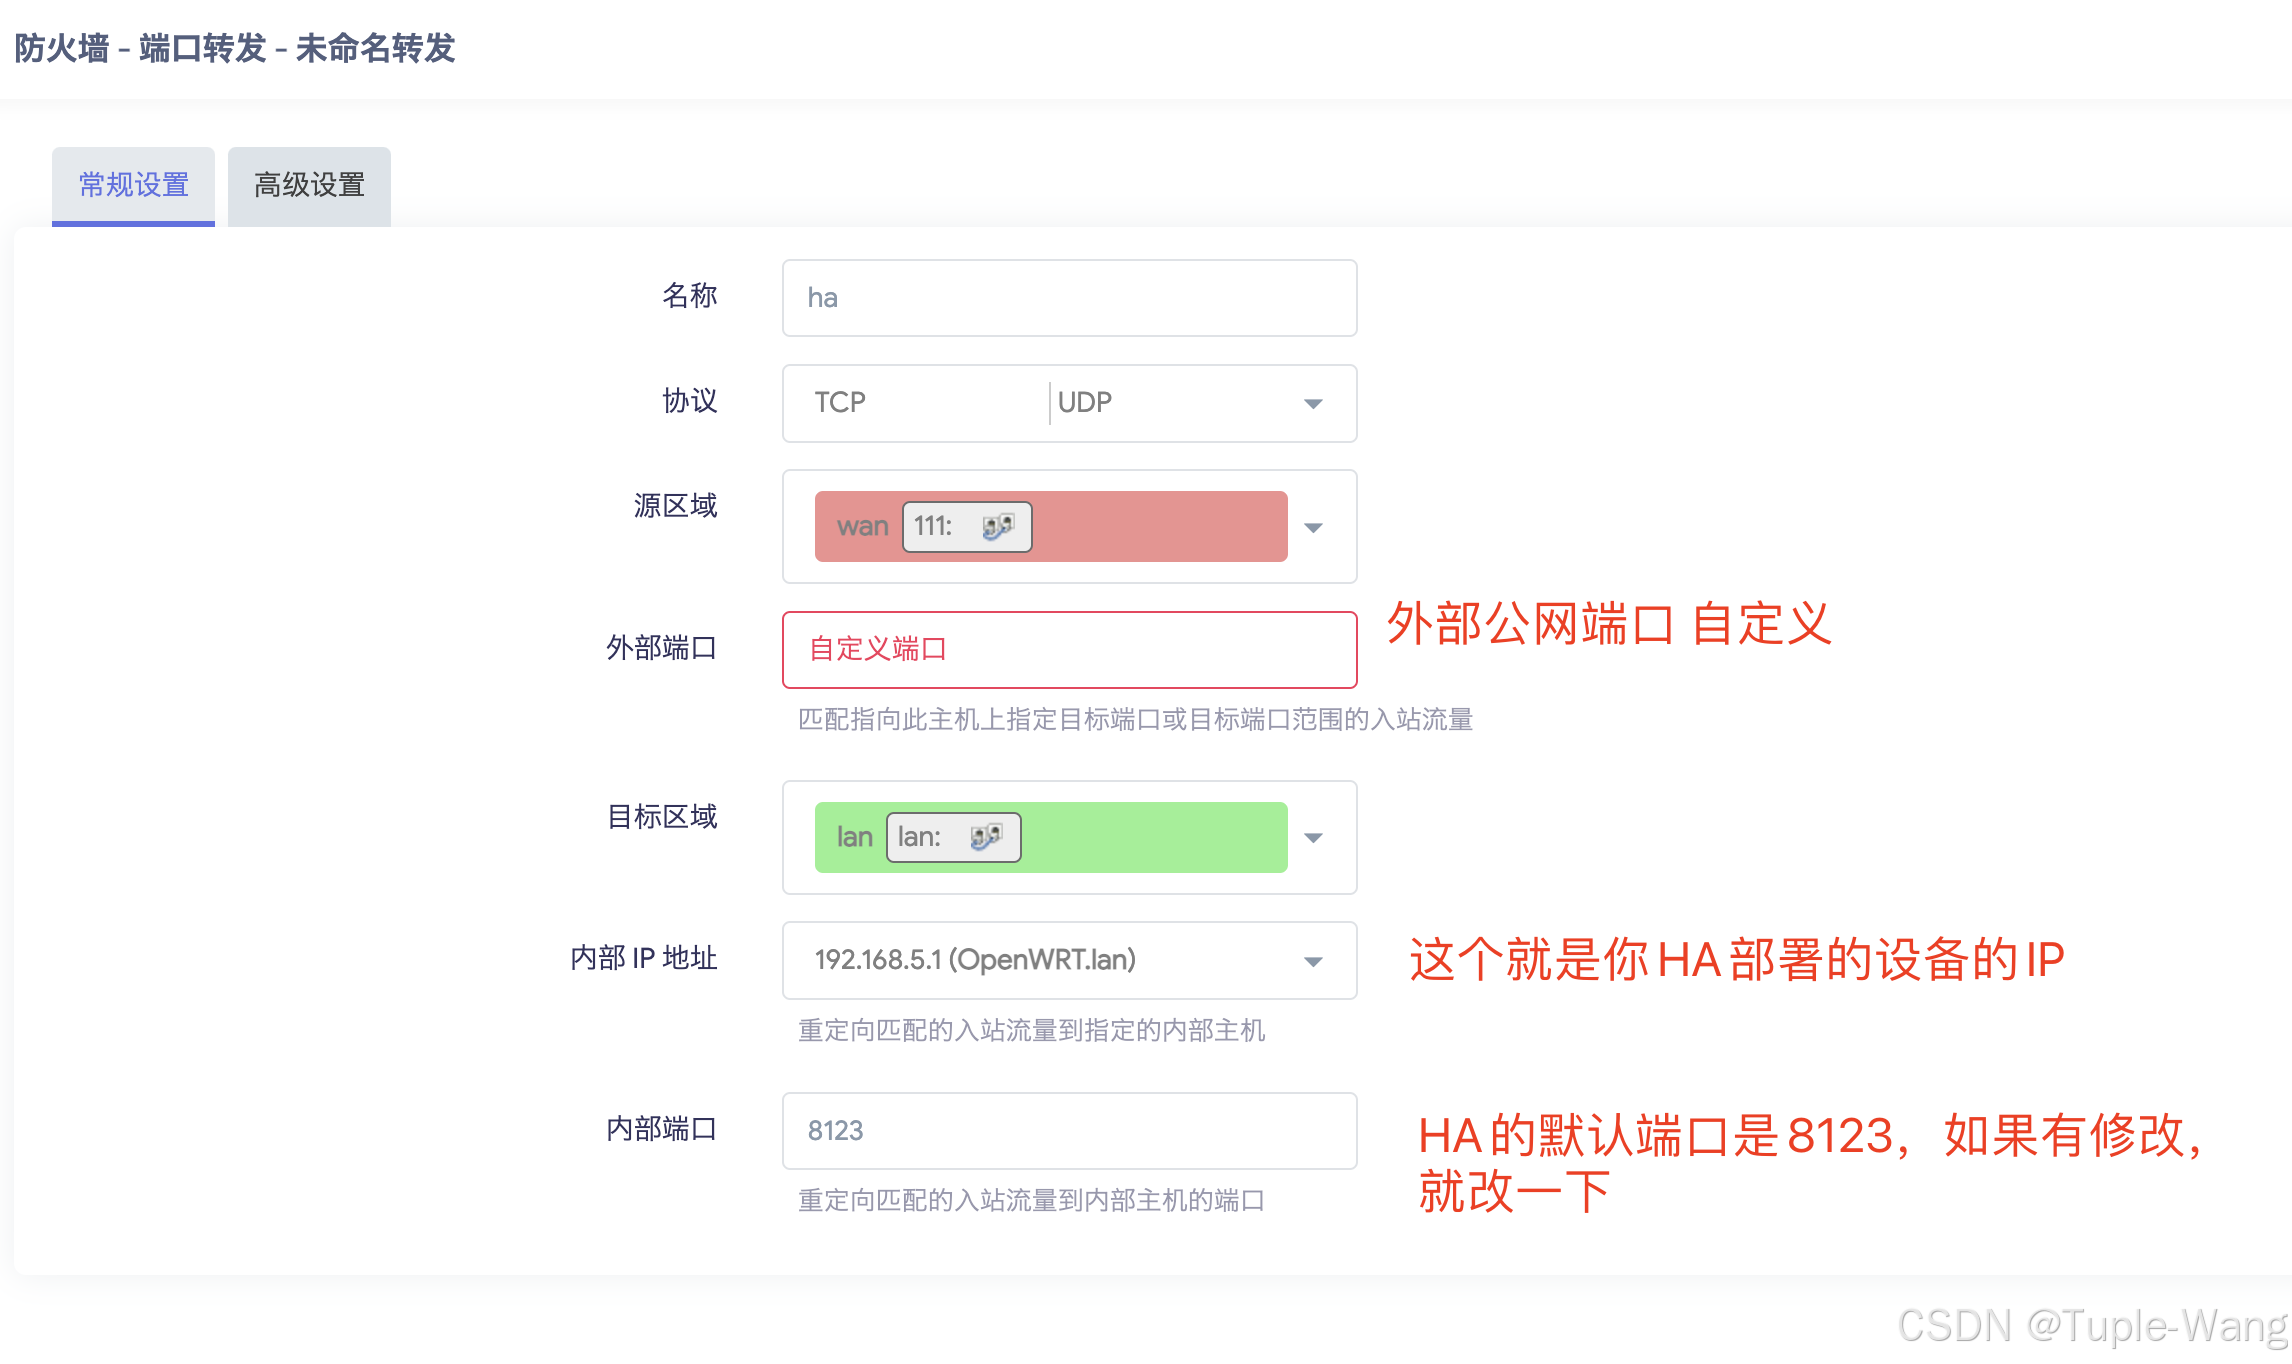Click the TCP protocol entry

pos(840,402)
